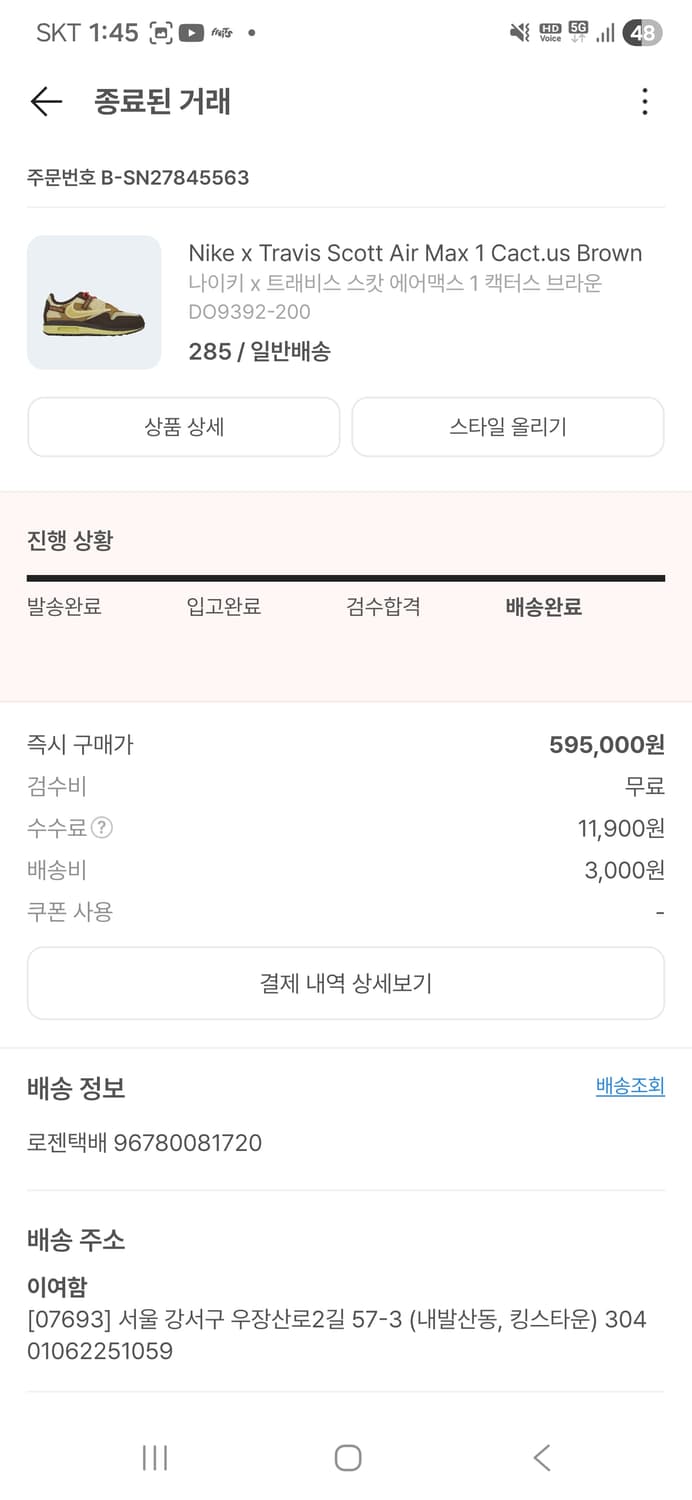The width and height of the screenshot is (692, 1500).
Task: Select the 검수합격 progress step
Action: click(381, 607)
